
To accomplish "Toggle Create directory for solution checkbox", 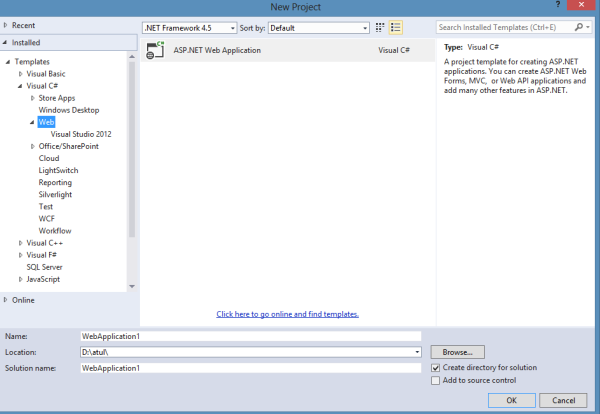I will [435, 368].
